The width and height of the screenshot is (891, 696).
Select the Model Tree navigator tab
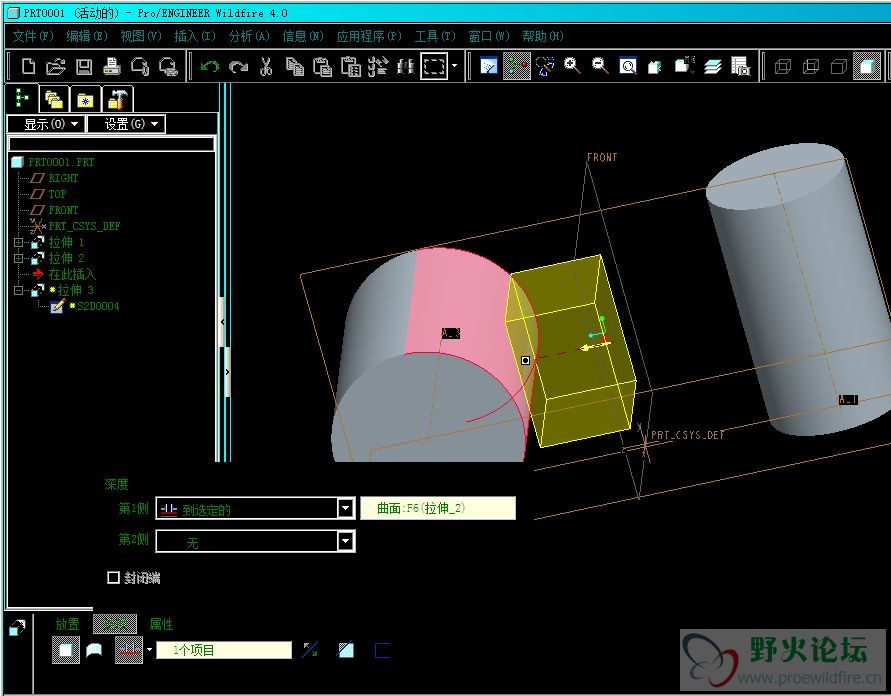point(22,98)
